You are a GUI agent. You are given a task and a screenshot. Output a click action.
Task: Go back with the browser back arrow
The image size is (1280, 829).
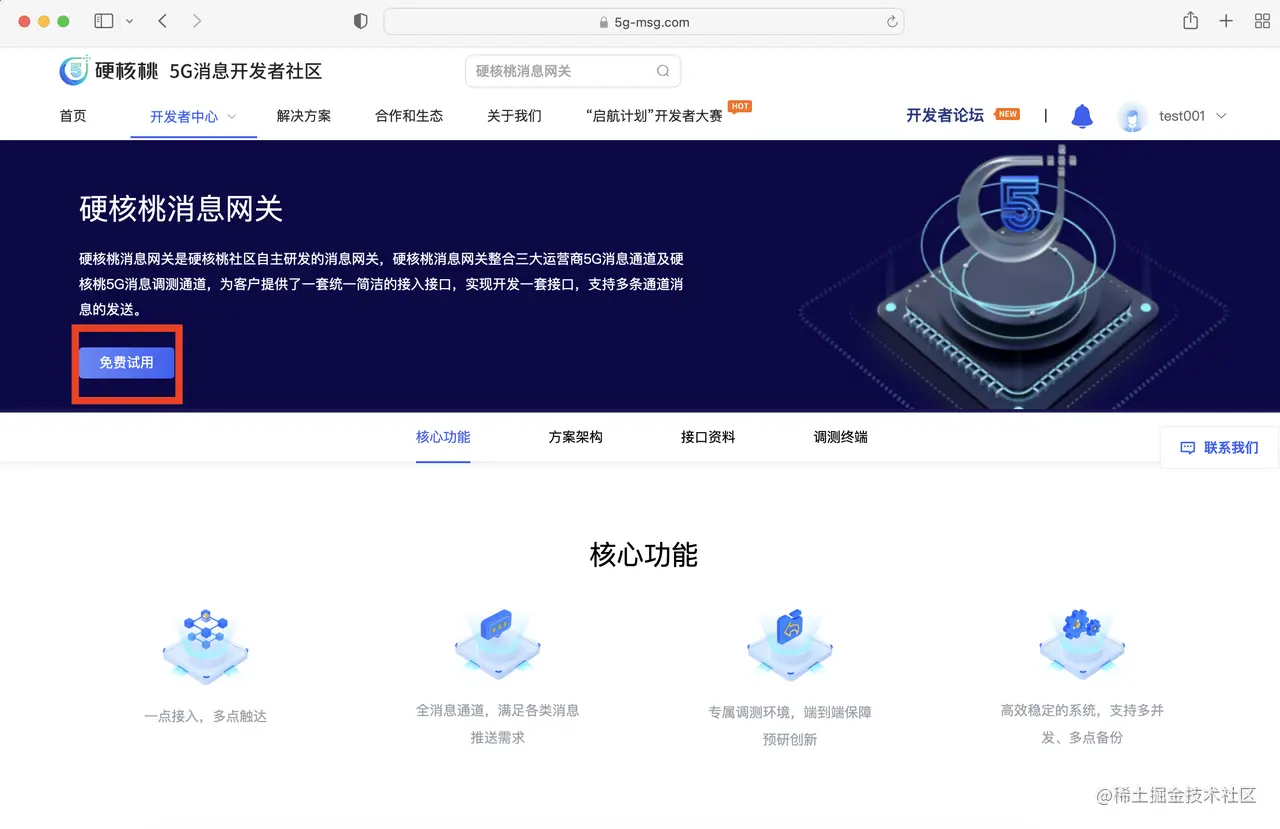tap(163, 21)
